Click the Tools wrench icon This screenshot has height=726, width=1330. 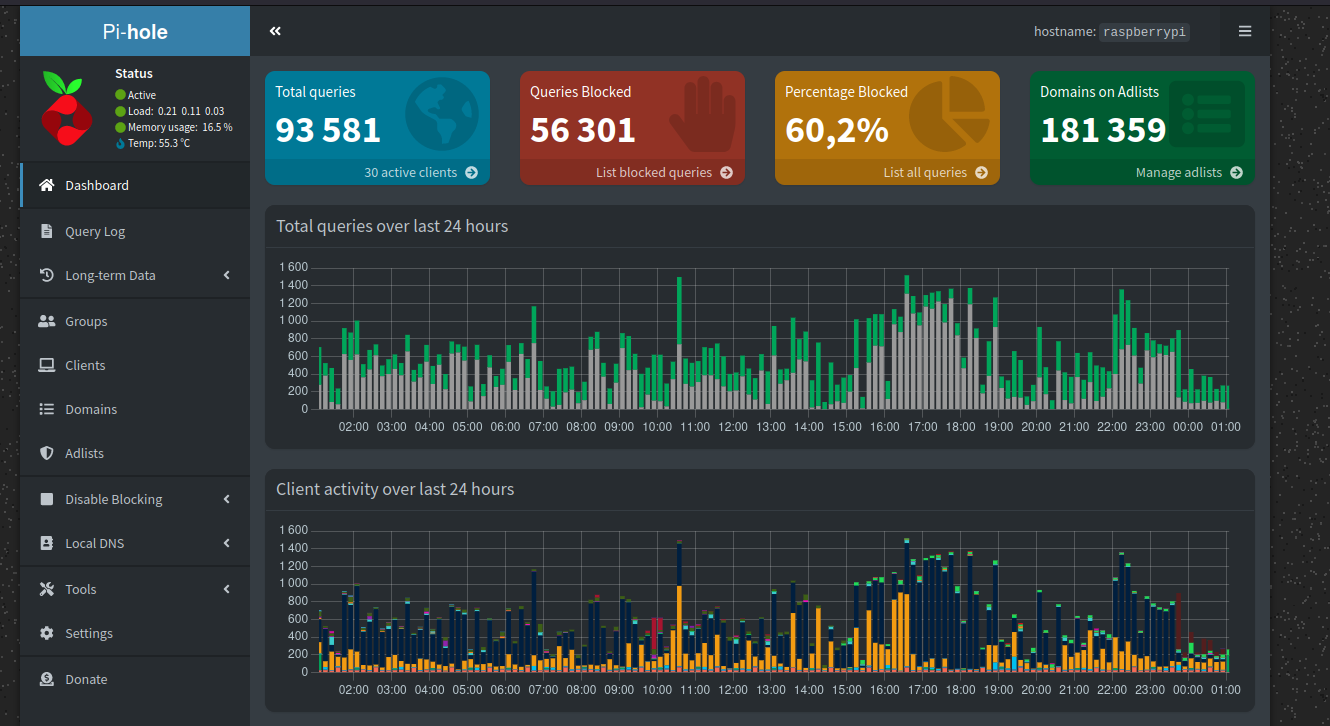click(46, 589)
